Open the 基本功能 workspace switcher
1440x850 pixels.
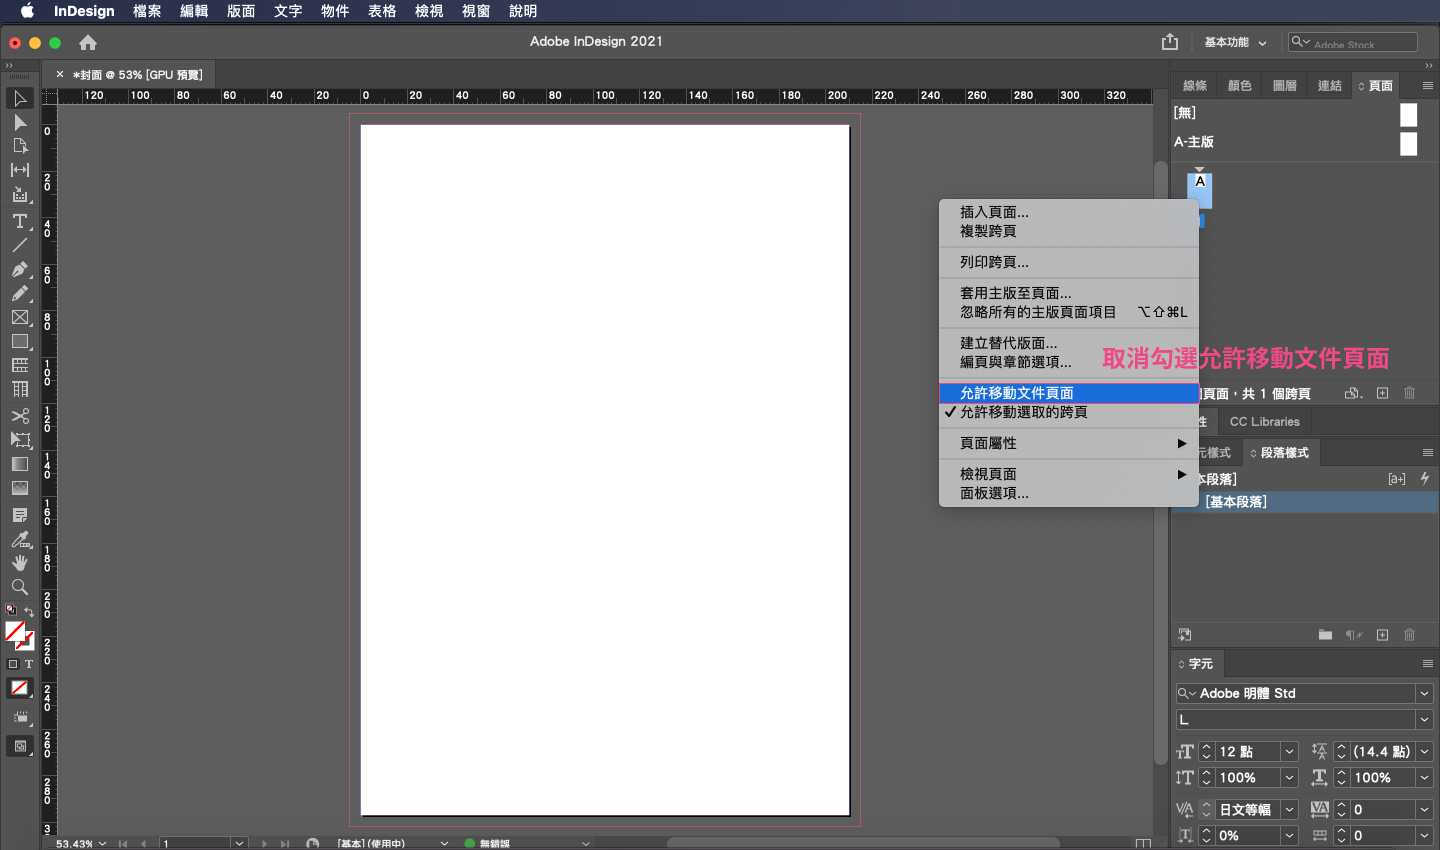[x=1235, y=42]
